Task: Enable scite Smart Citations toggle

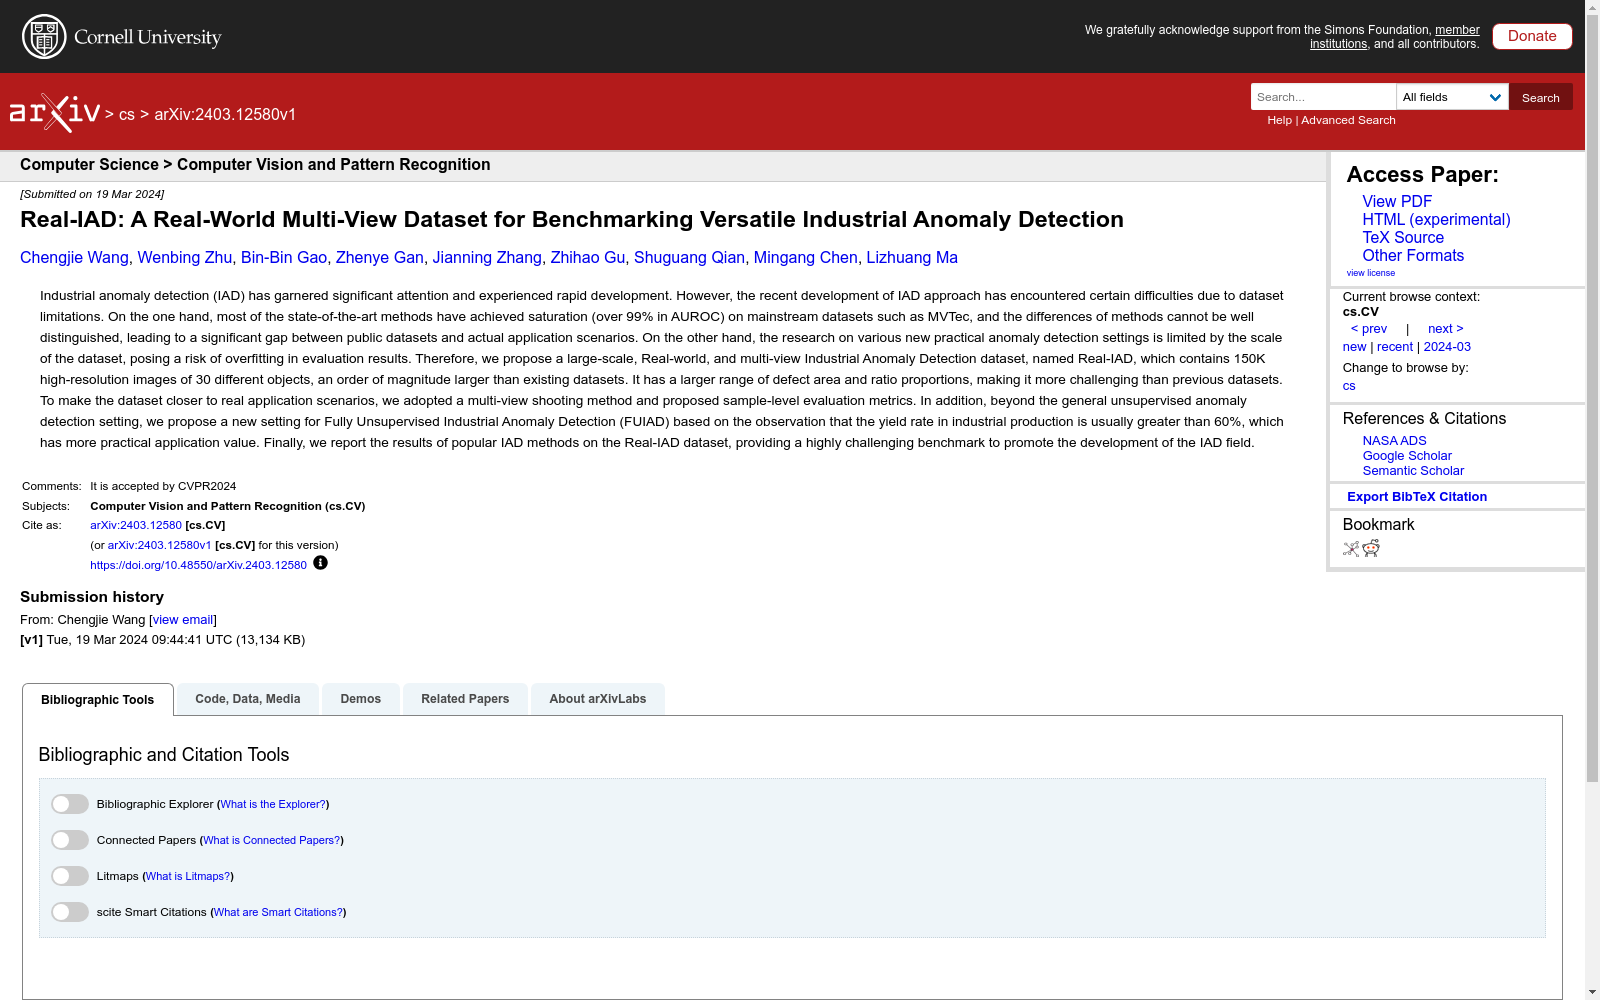Action: click(70, 912)
